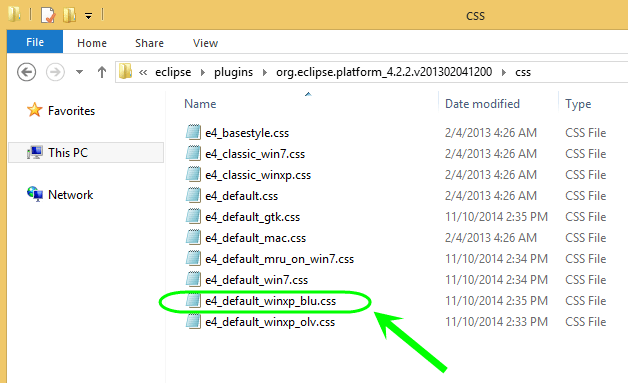Click the file icon of e4_default_mru_on_win7.css

(193, 258)
